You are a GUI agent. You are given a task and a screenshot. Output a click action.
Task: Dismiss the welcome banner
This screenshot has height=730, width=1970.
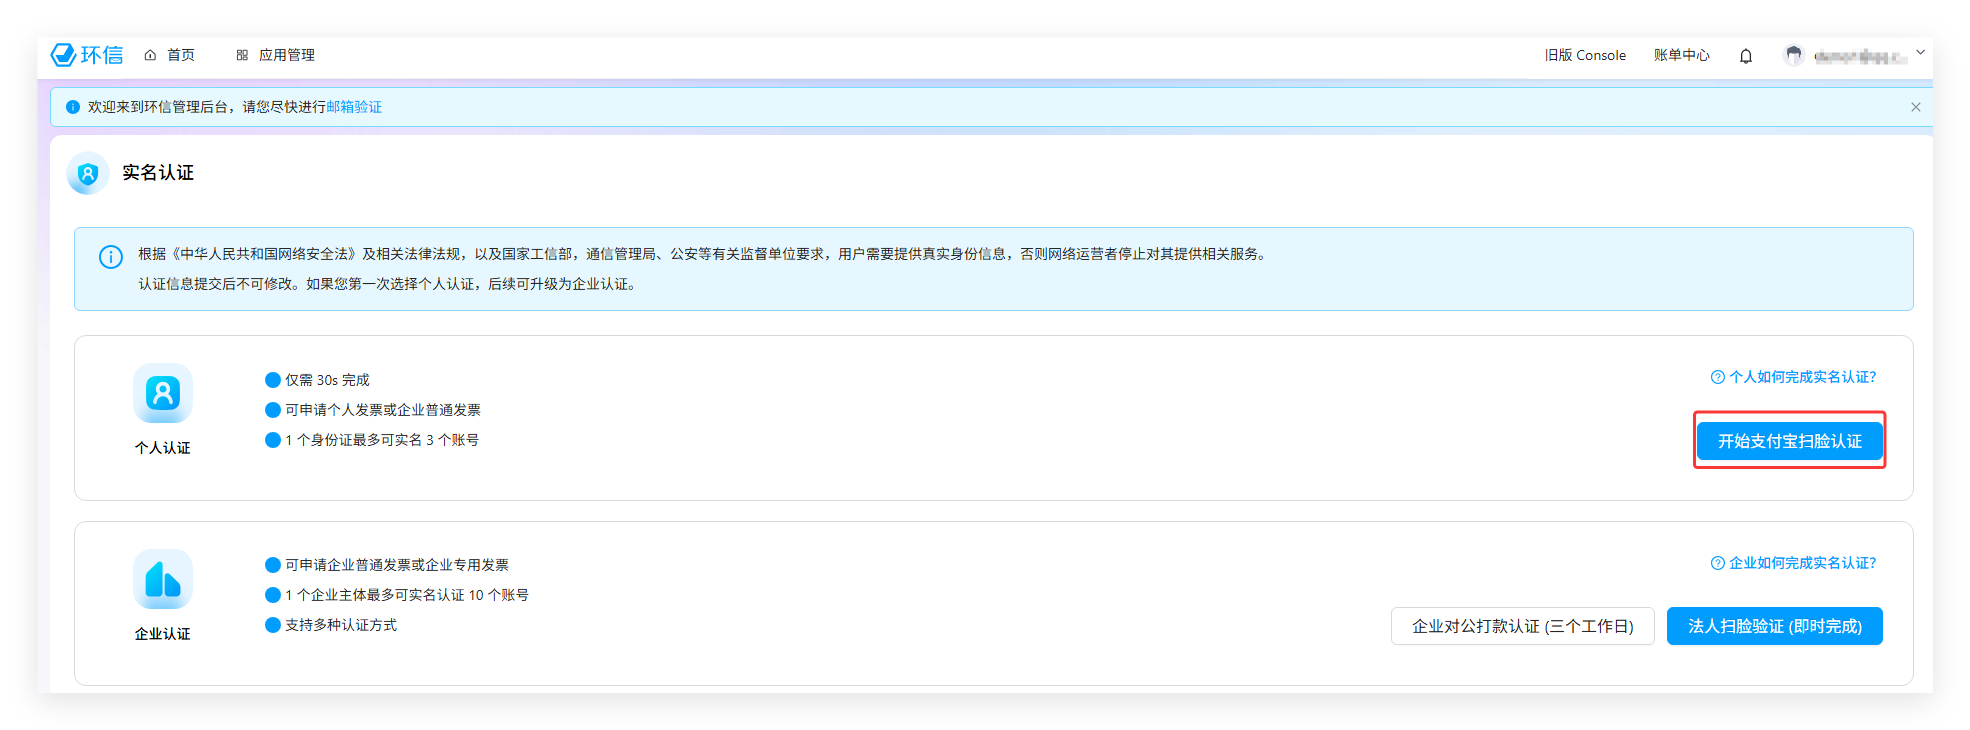point(1915,107)
